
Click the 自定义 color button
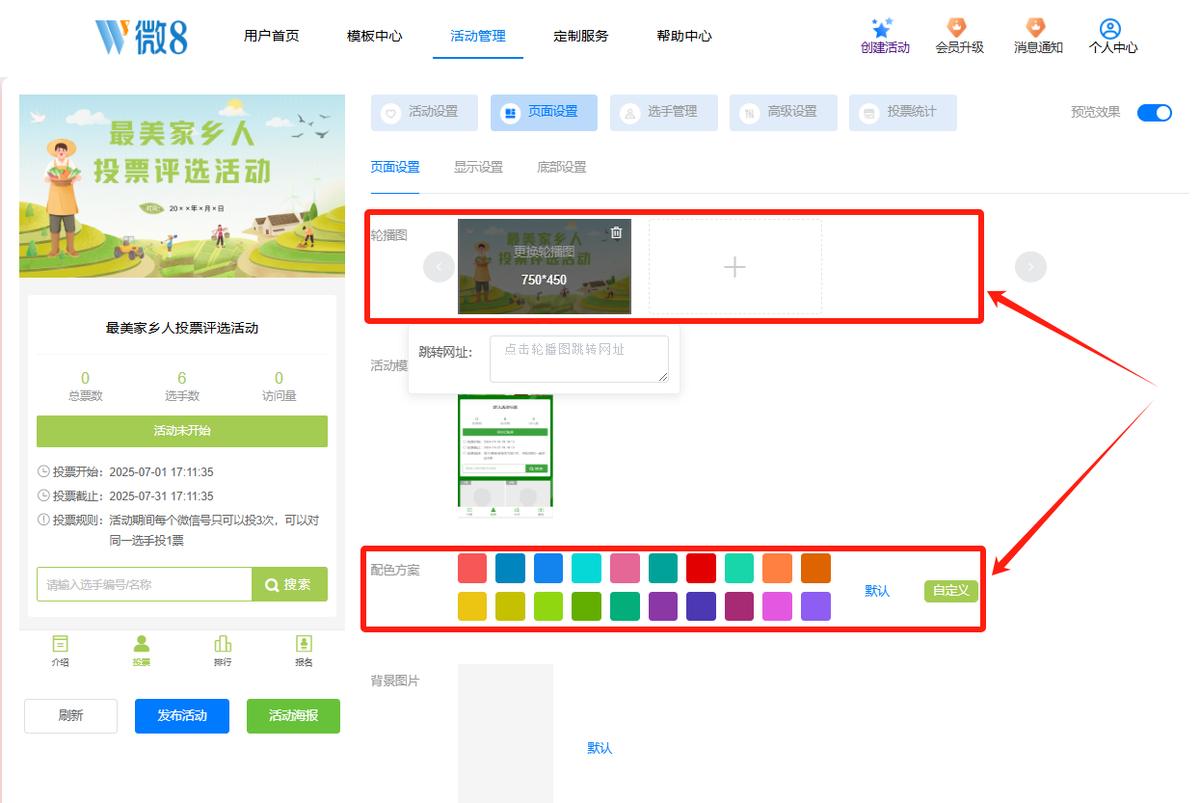[951, 591]
